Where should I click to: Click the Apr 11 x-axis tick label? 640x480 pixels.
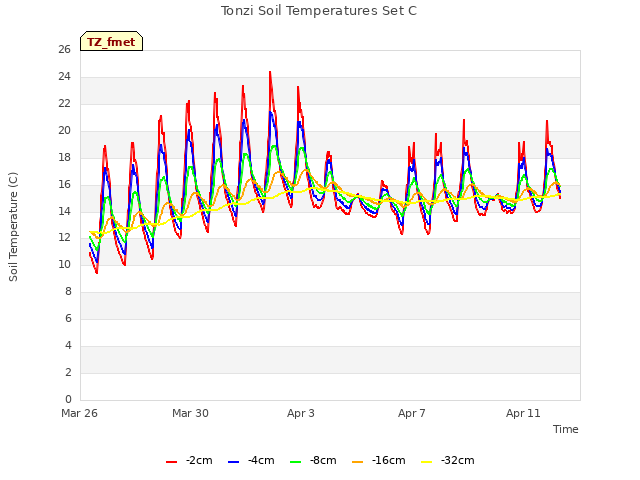tap(523, 413)
